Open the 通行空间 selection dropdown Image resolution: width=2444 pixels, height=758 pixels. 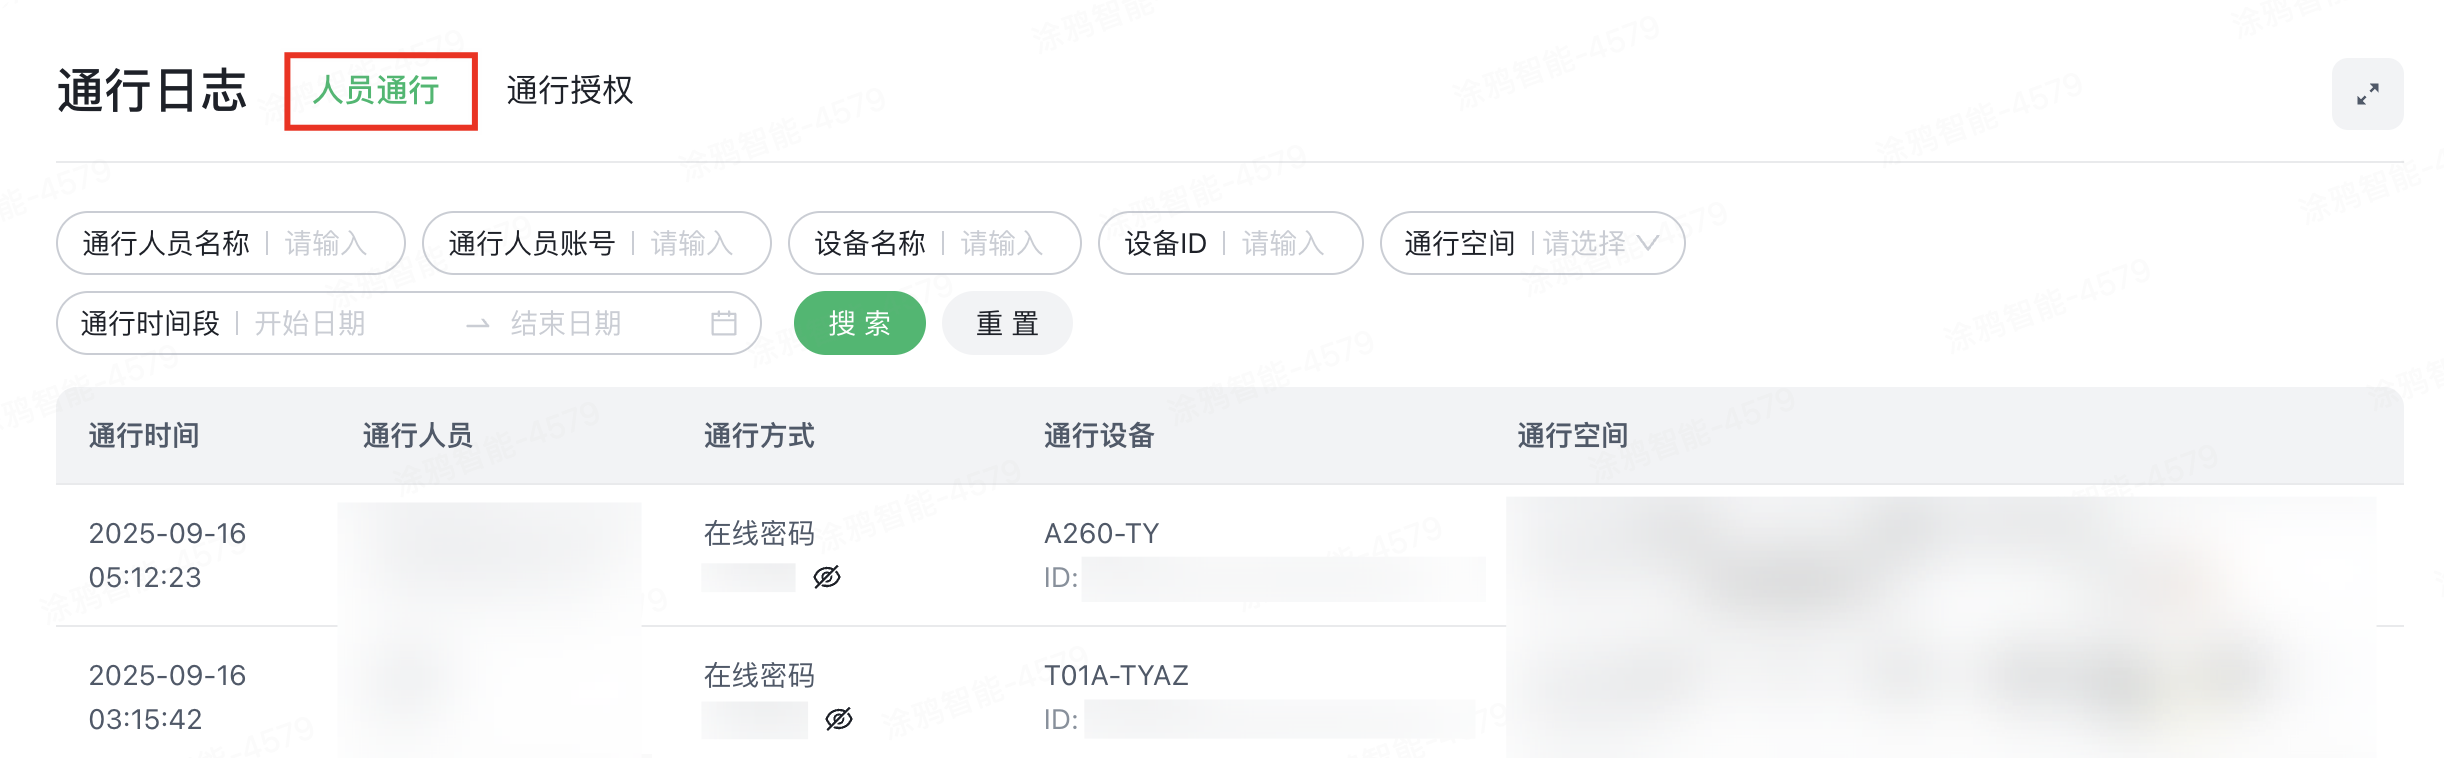1581,243
